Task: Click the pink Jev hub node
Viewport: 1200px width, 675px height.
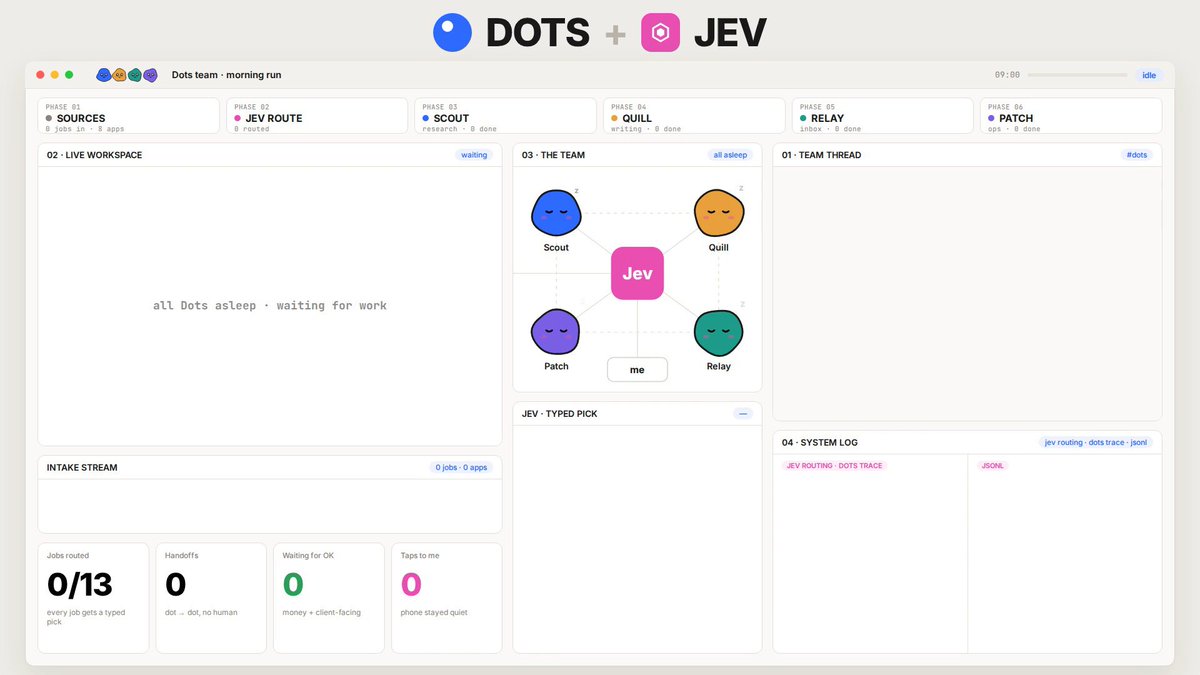Action: coord(637,273)
